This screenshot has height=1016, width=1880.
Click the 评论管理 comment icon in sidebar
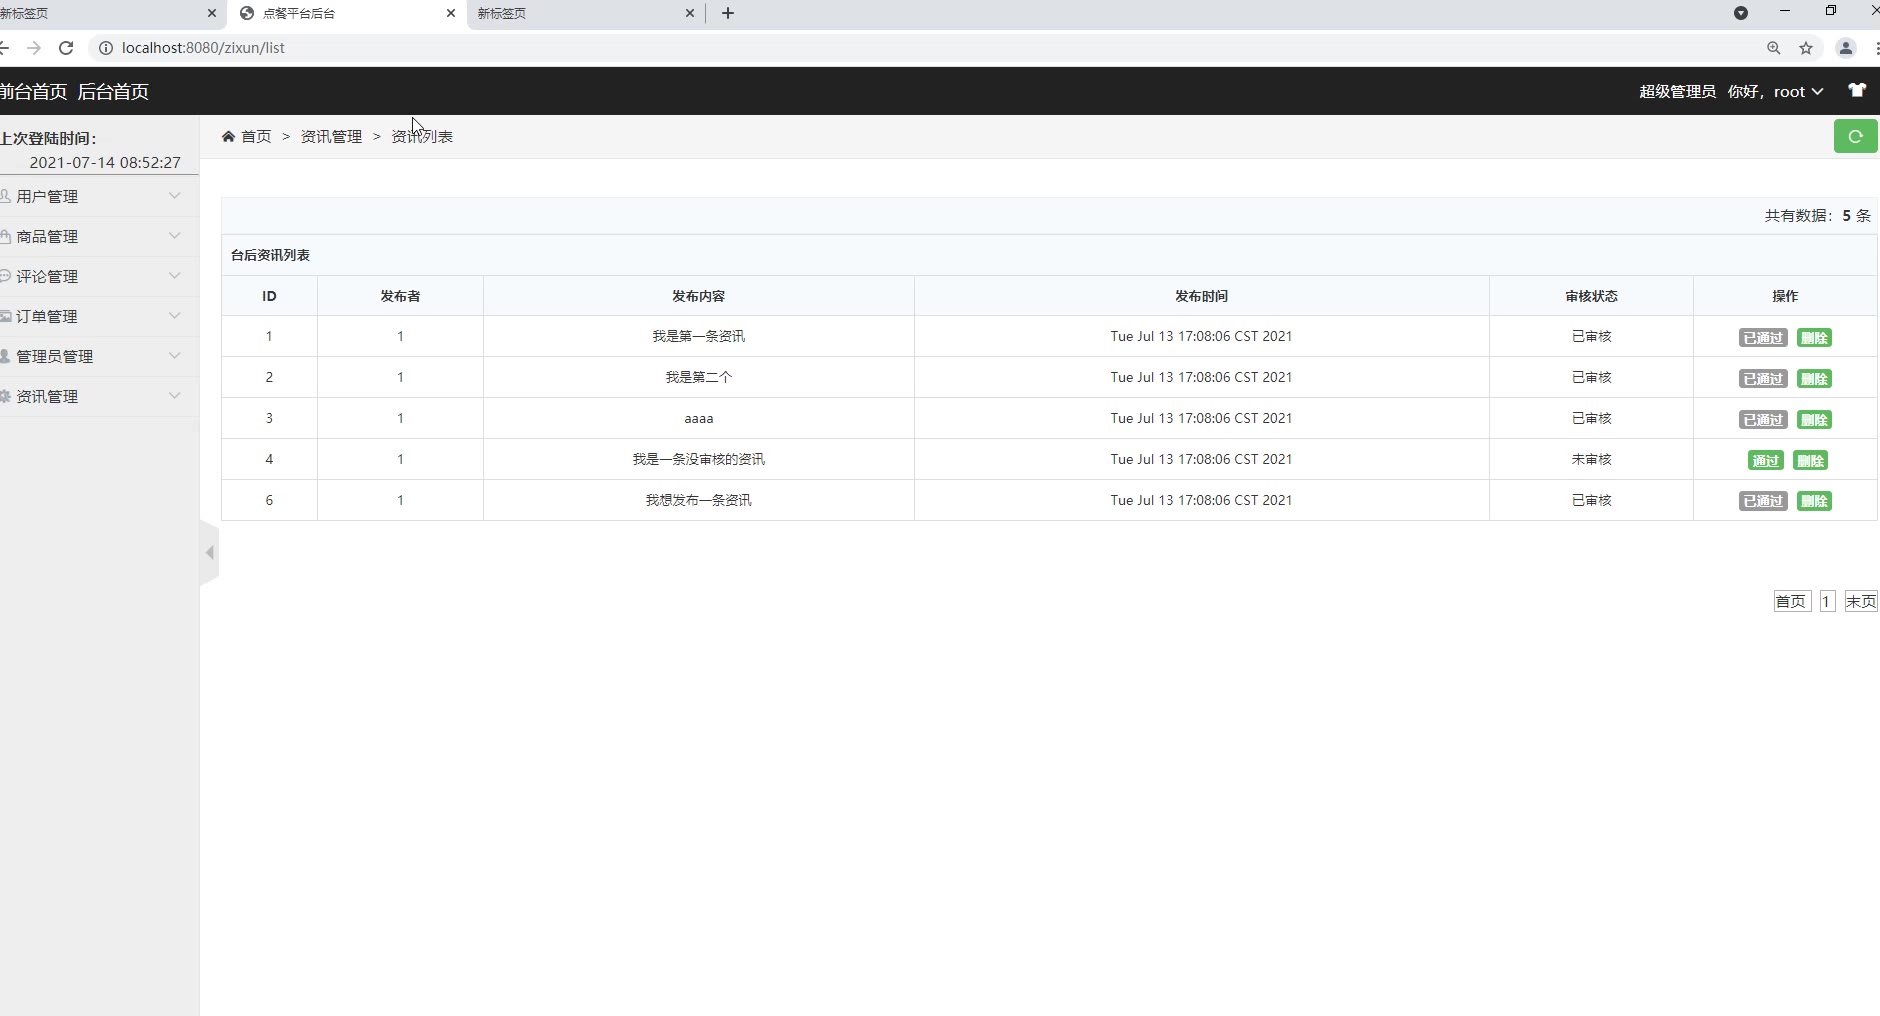tap(5, 276)
